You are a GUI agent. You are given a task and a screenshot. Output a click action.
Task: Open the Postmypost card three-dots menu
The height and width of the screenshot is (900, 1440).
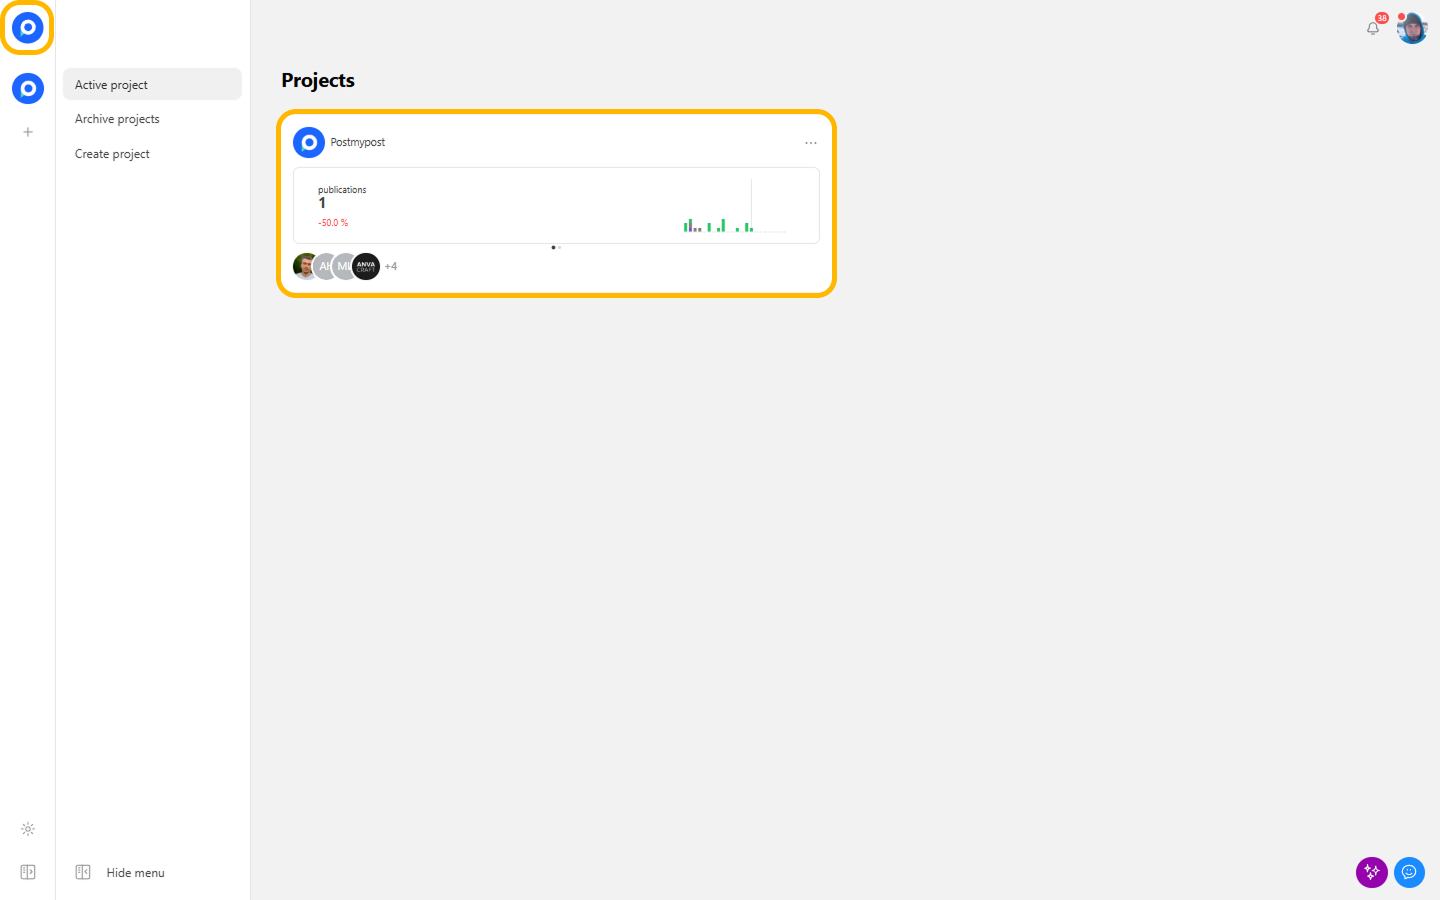(x=811, y=143)
